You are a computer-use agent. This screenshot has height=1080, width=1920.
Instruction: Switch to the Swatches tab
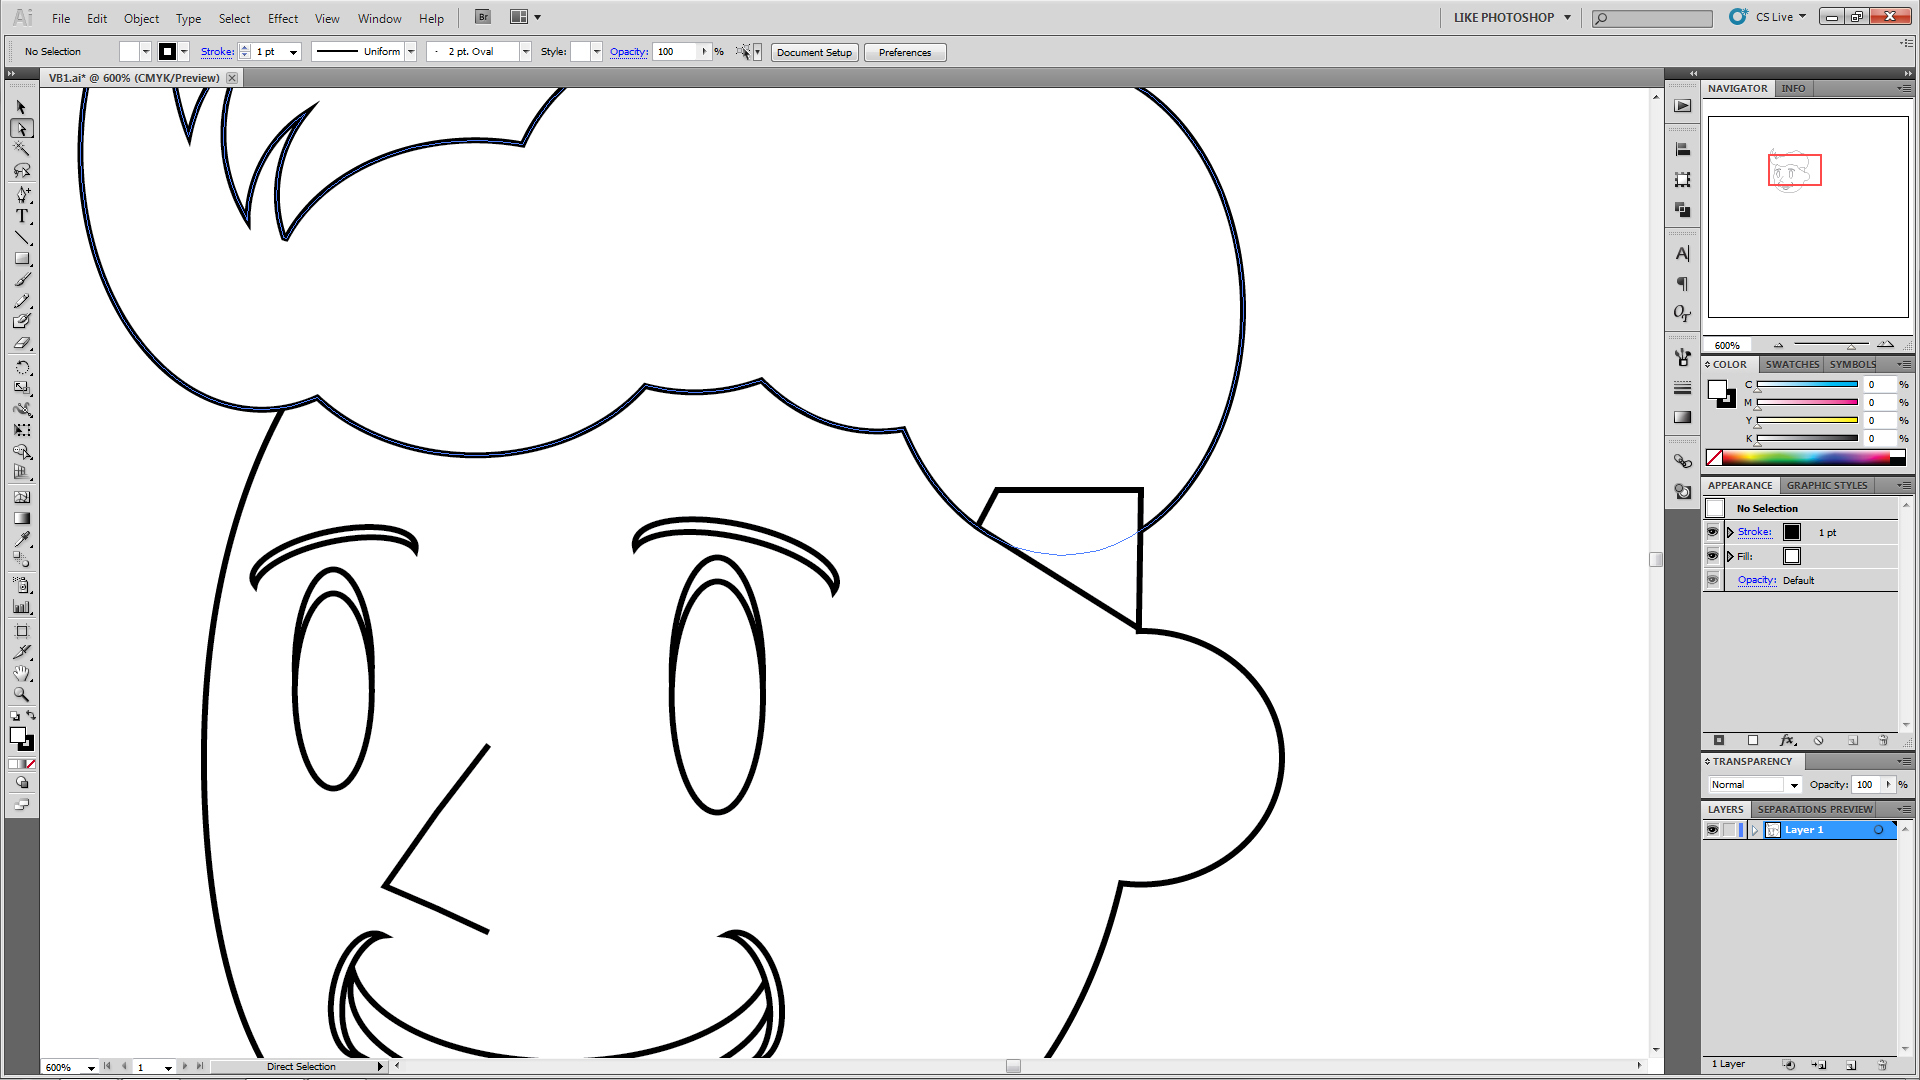click(x=1791, y=364)
